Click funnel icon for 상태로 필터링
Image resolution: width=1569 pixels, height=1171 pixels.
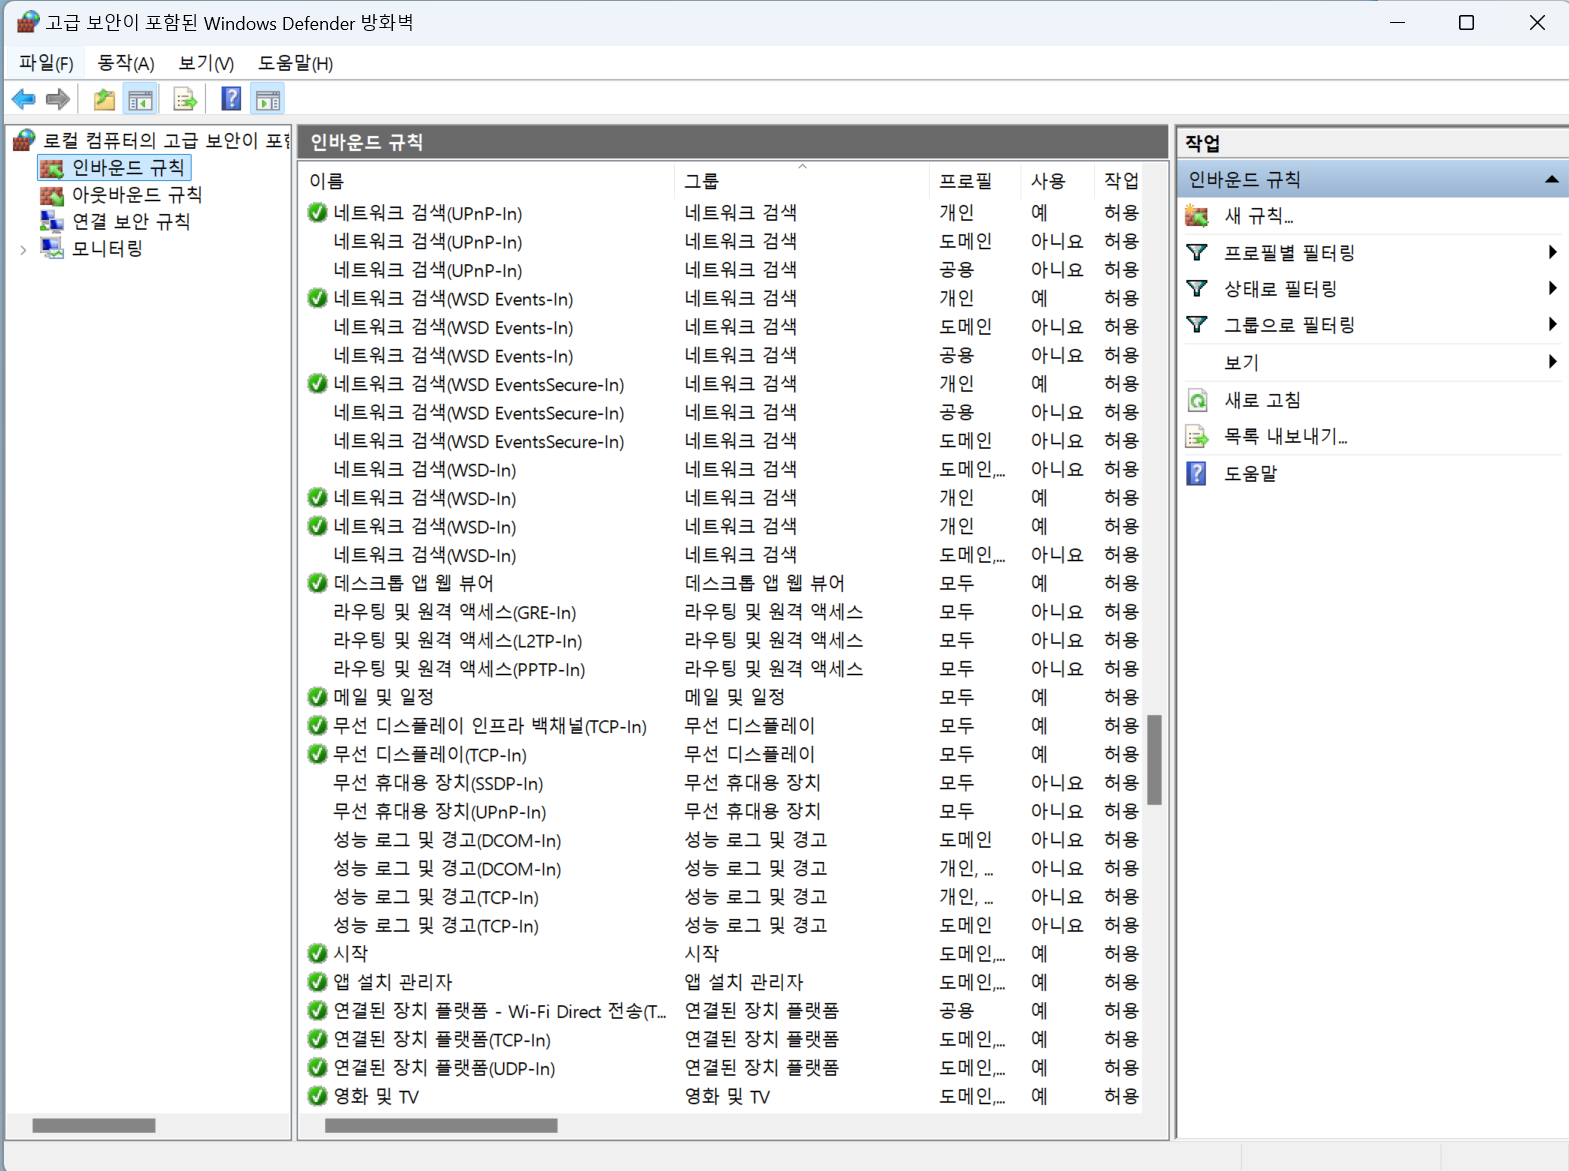(1197, 289)
